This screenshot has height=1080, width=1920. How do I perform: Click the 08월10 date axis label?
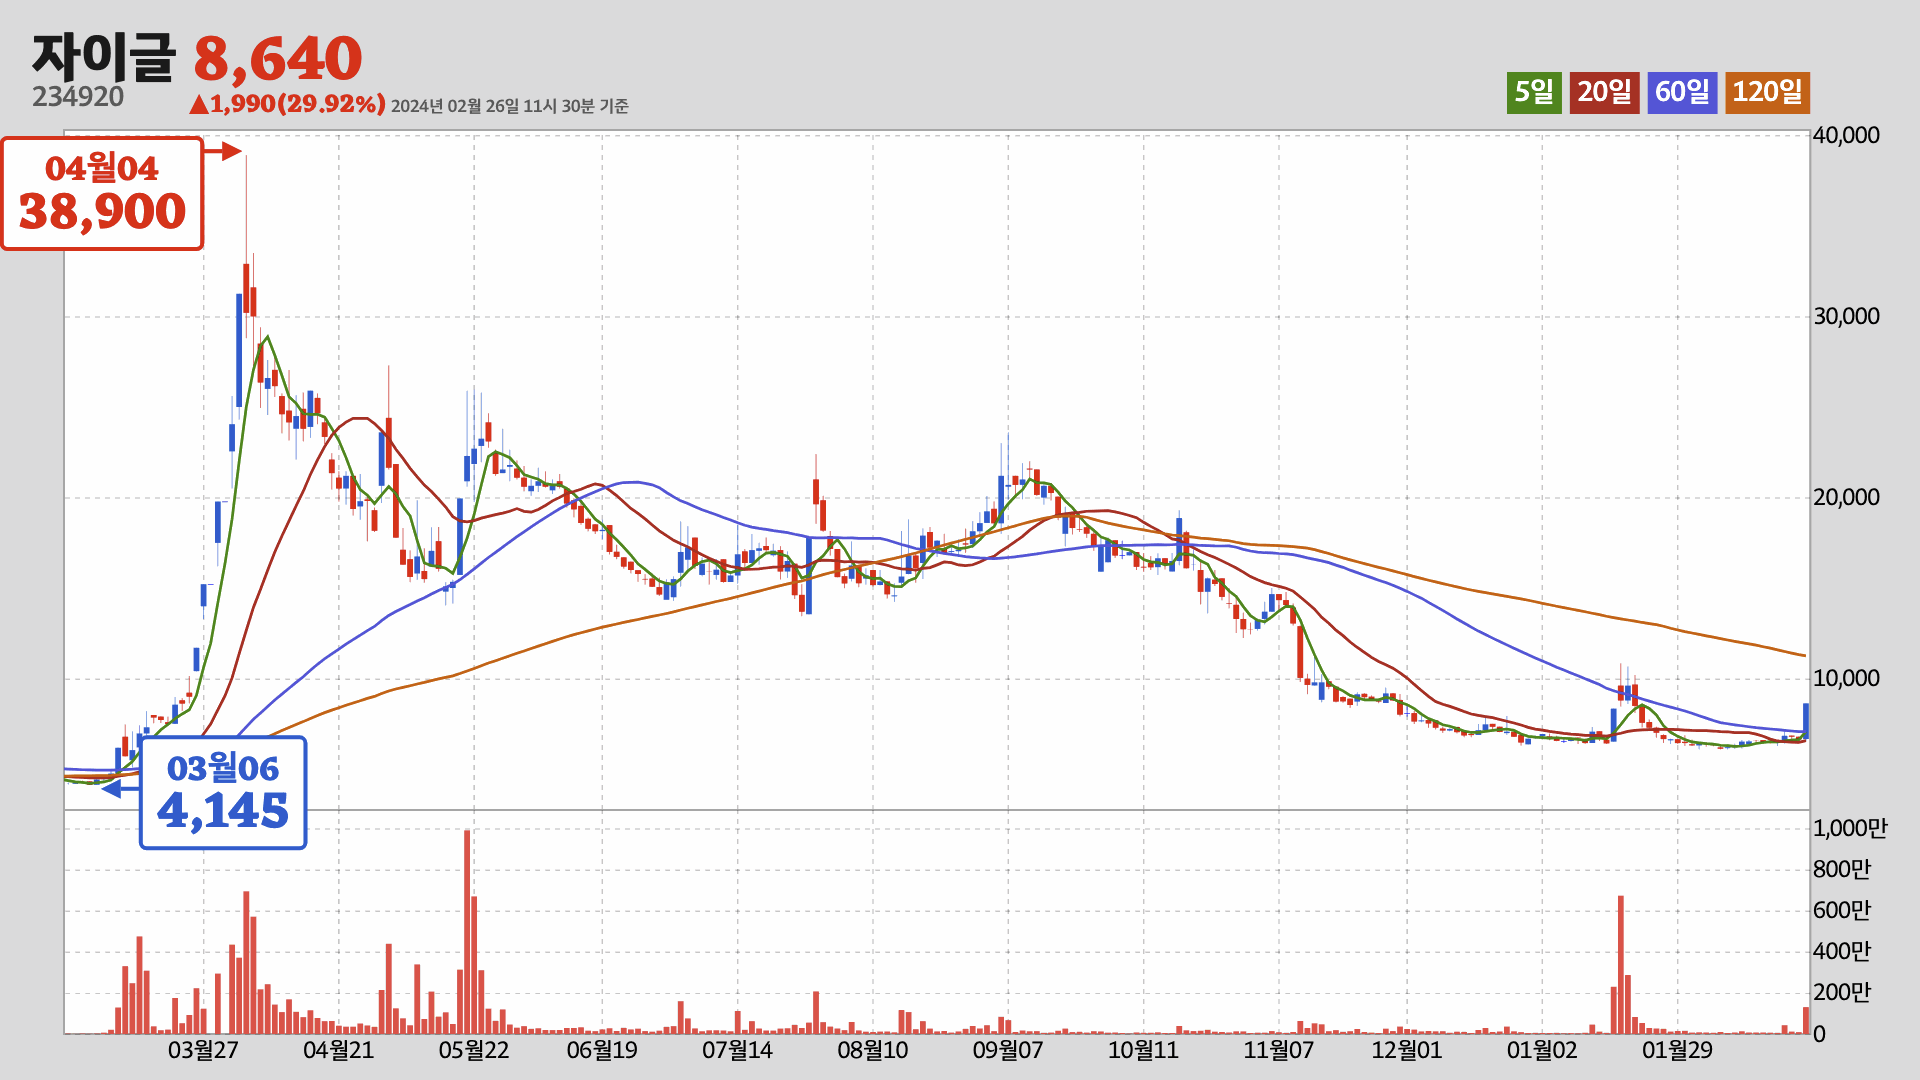(x=873, y=1050)
